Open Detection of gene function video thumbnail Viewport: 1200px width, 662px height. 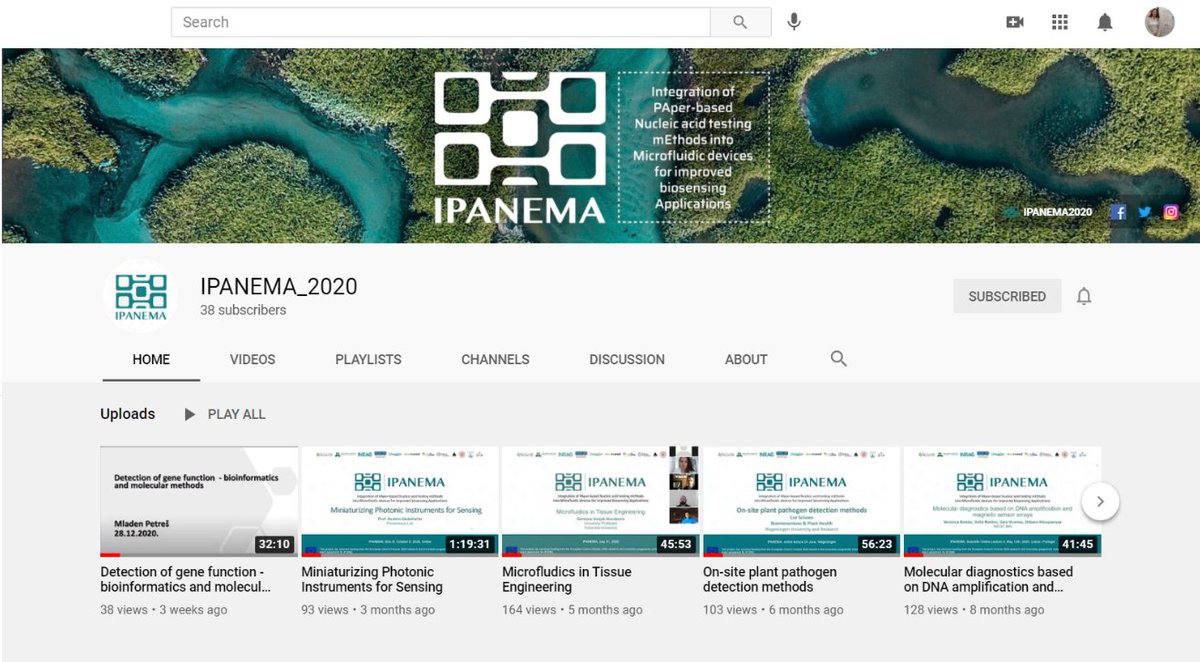tap(199, 501)
